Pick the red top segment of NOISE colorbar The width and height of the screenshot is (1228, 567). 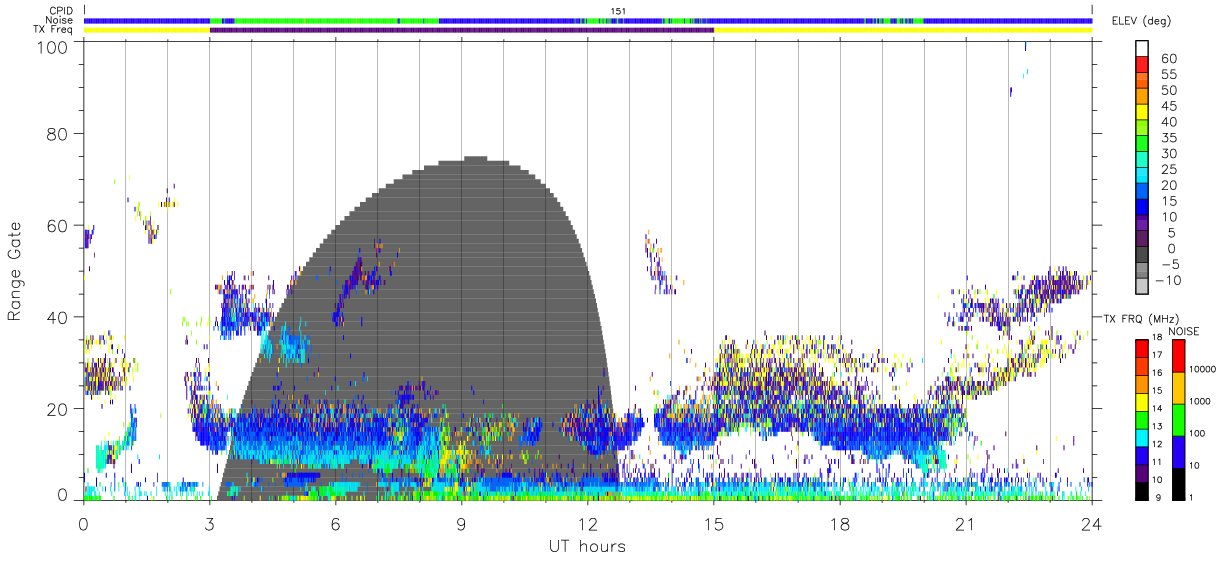tap(1178, 355)
